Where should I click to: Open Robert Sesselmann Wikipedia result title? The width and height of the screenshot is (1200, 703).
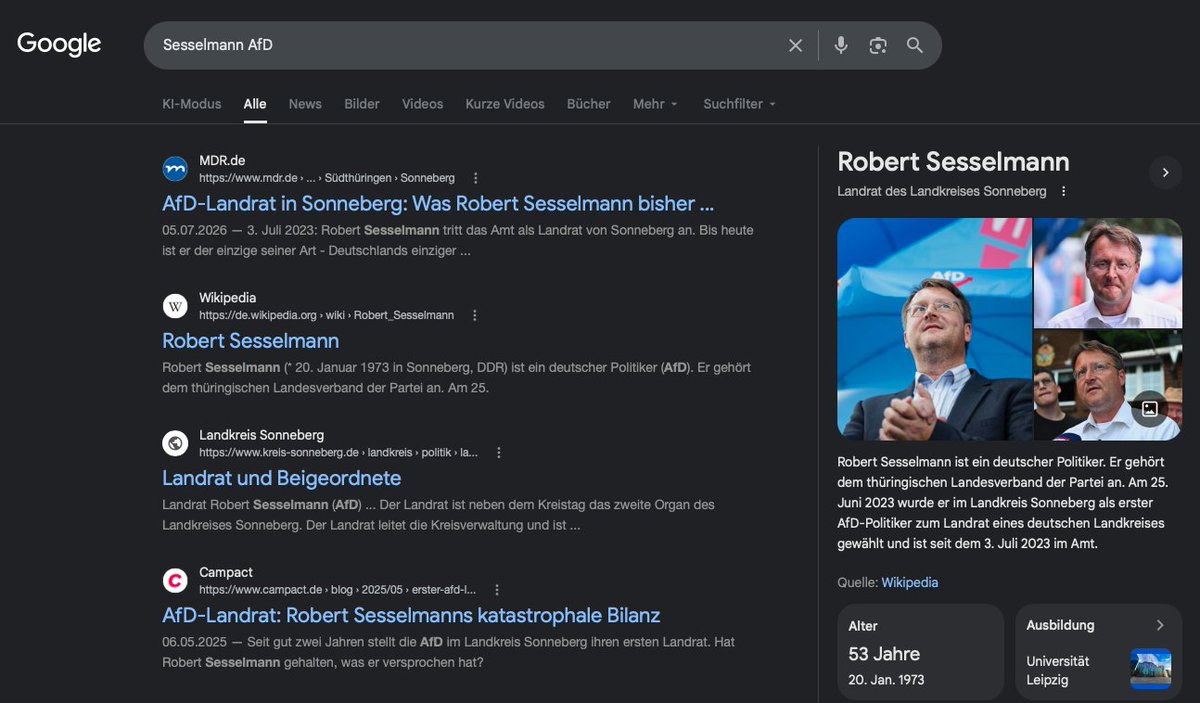click(250, 340)
